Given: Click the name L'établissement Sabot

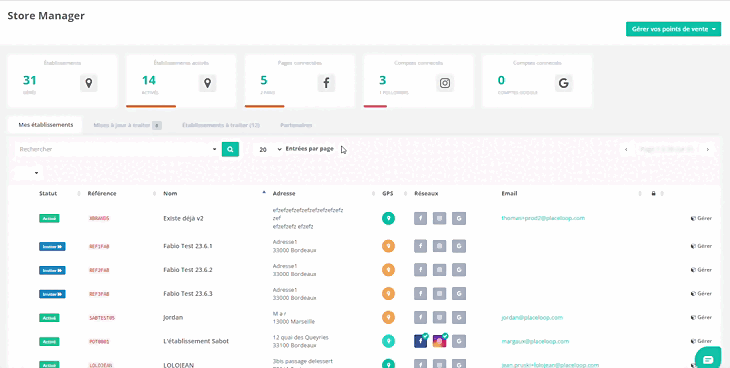Looking at the screenshot, I should coord(196,341).
